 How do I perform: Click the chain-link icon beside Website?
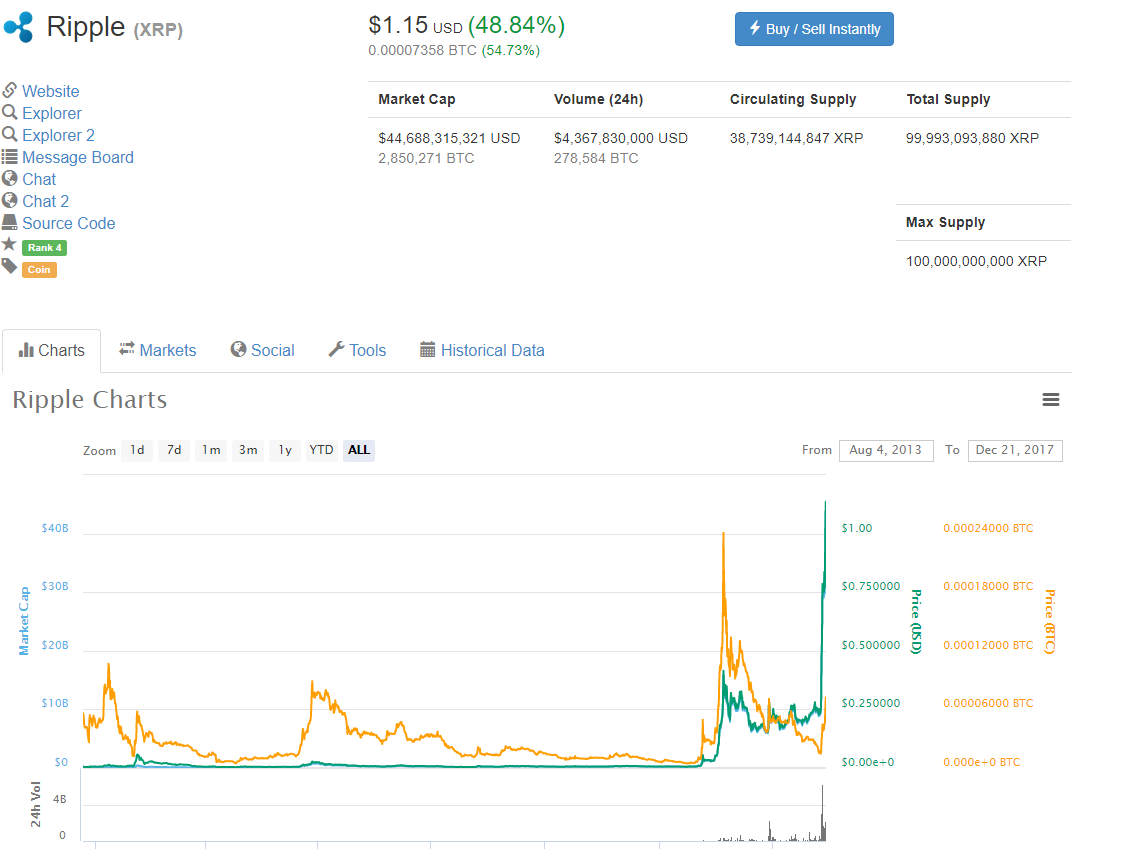click(x=9, y=91)
